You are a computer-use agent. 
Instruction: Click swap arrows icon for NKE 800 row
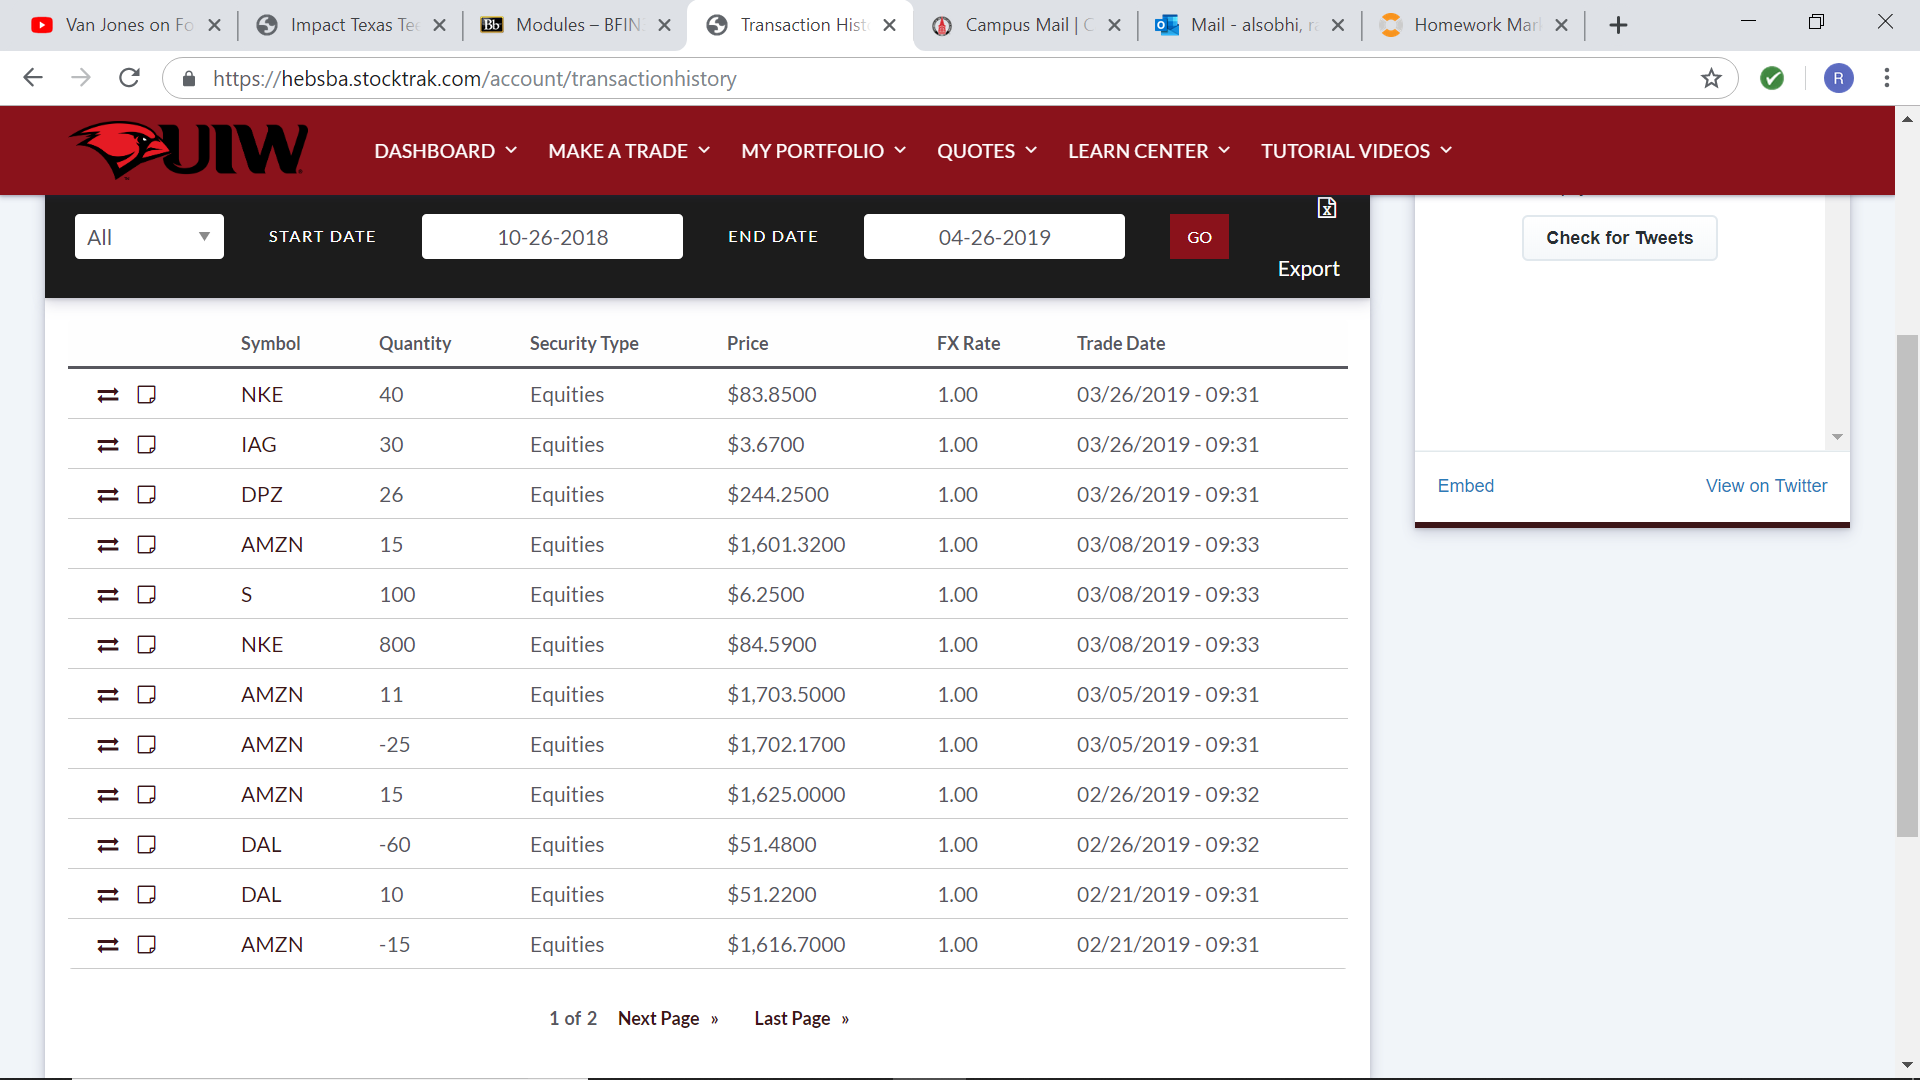108,645
